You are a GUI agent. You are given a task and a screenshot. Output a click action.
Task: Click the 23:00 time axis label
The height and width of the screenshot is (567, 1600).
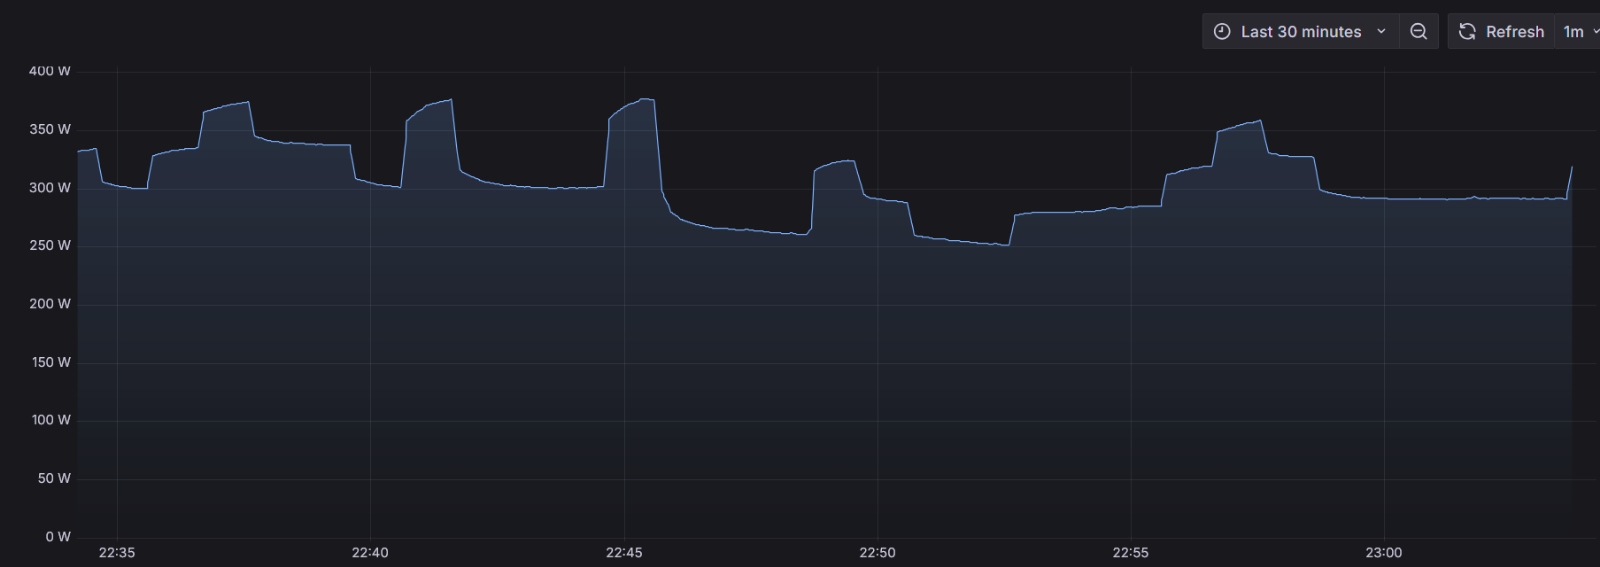tap(1384, 553)
